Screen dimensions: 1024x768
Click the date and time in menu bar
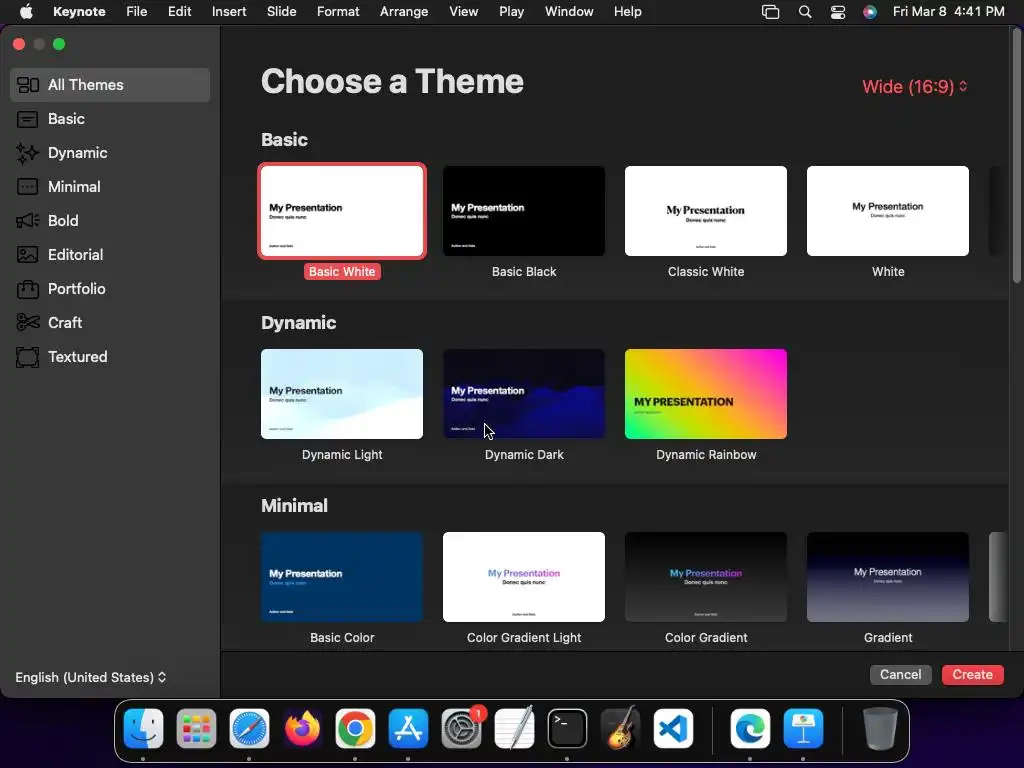pos(948,12)
